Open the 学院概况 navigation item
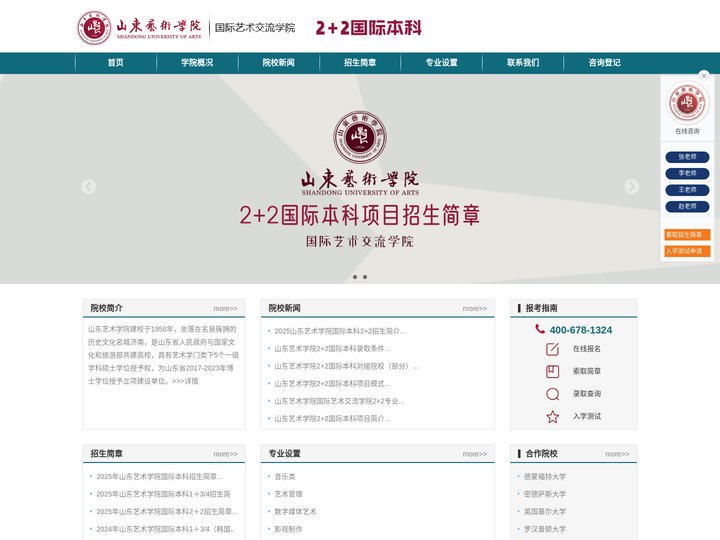Viewport: 720px width, 540px height. tap(197, 63)
